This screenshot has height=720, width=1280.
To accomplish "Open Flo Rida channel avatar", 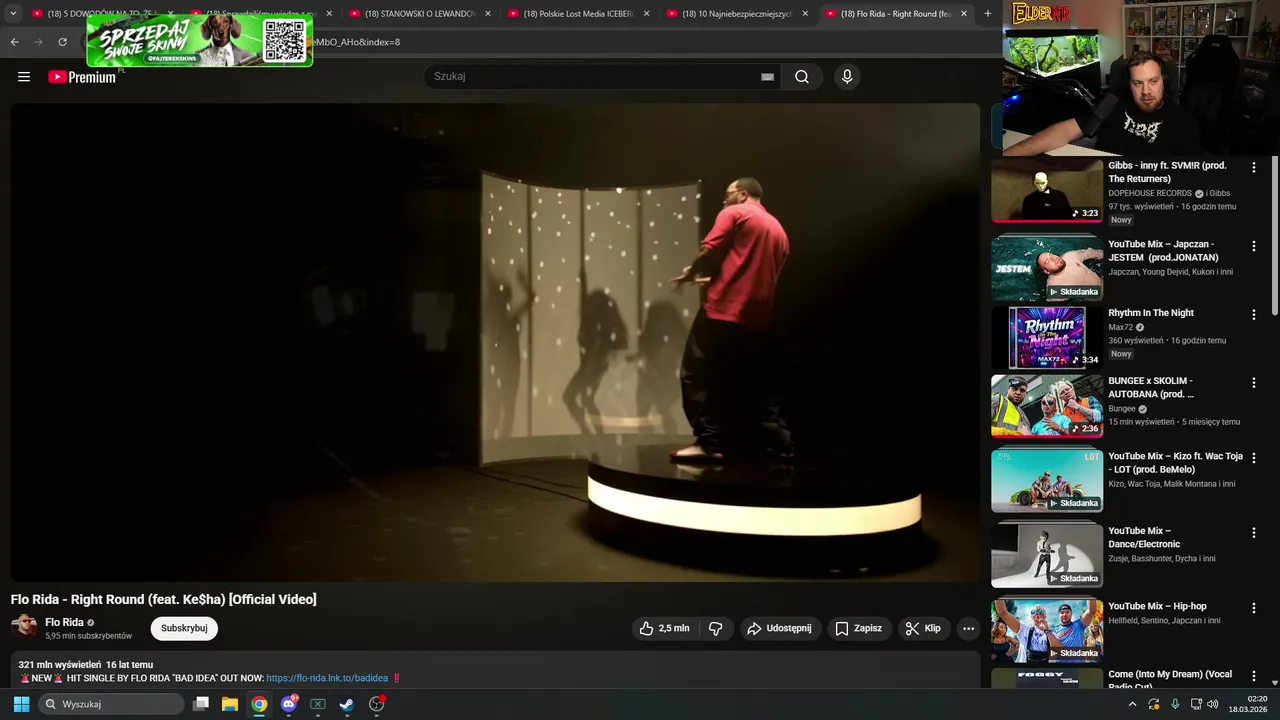I will pos(24,626).
